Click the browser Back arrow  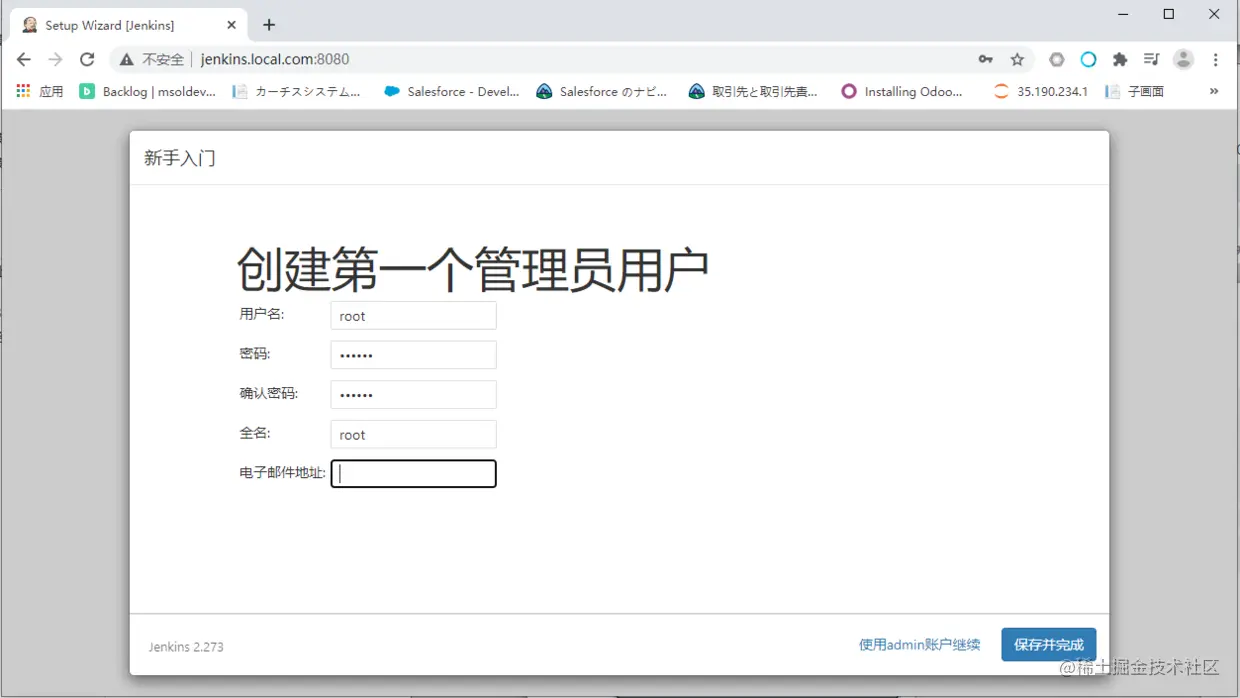[24, 60]
